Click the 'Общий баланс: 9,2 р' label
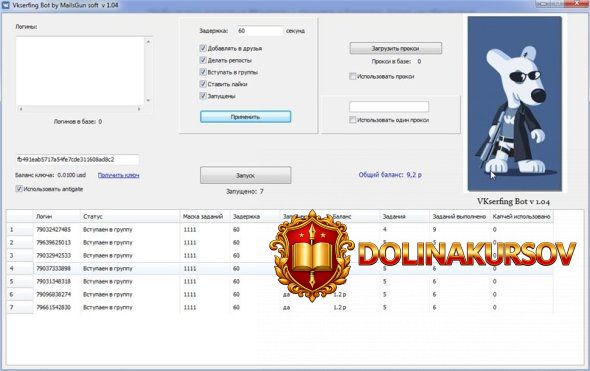 click(390, 175)
